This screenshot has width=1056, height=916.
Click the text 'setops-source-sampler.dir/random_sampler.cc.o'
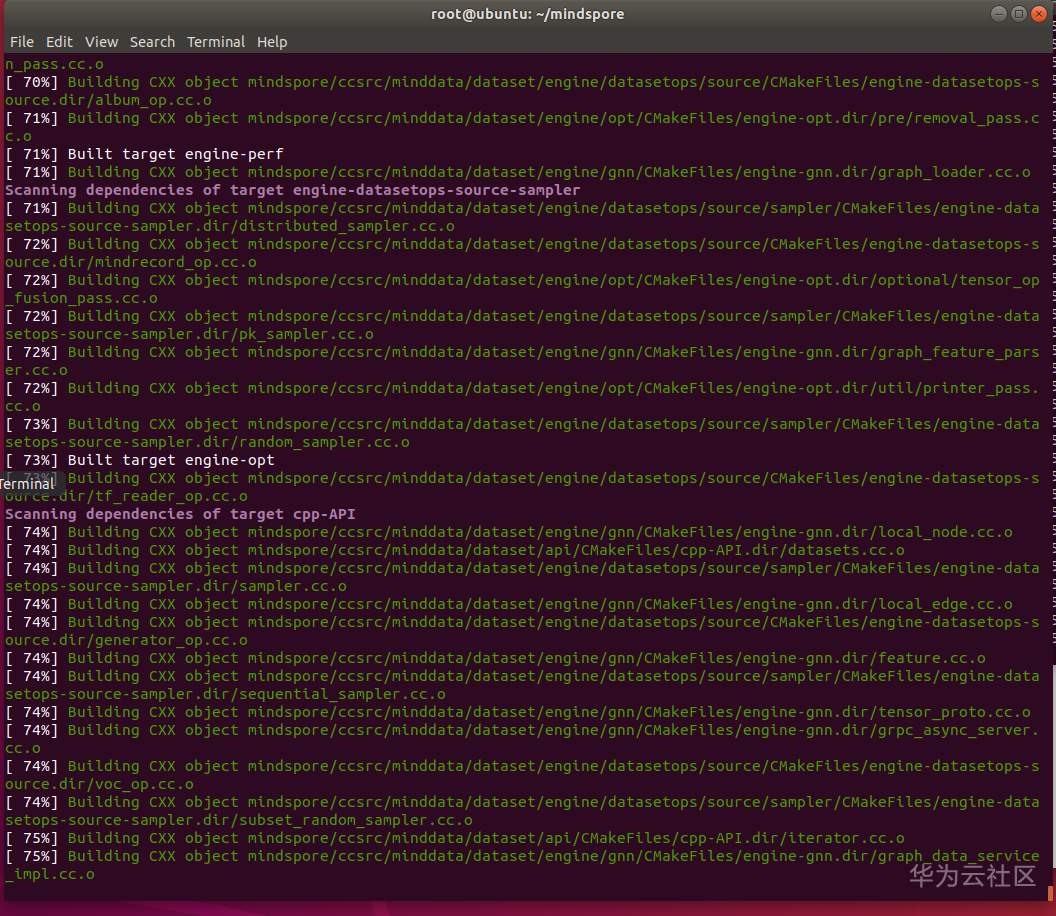click(207, 443)
